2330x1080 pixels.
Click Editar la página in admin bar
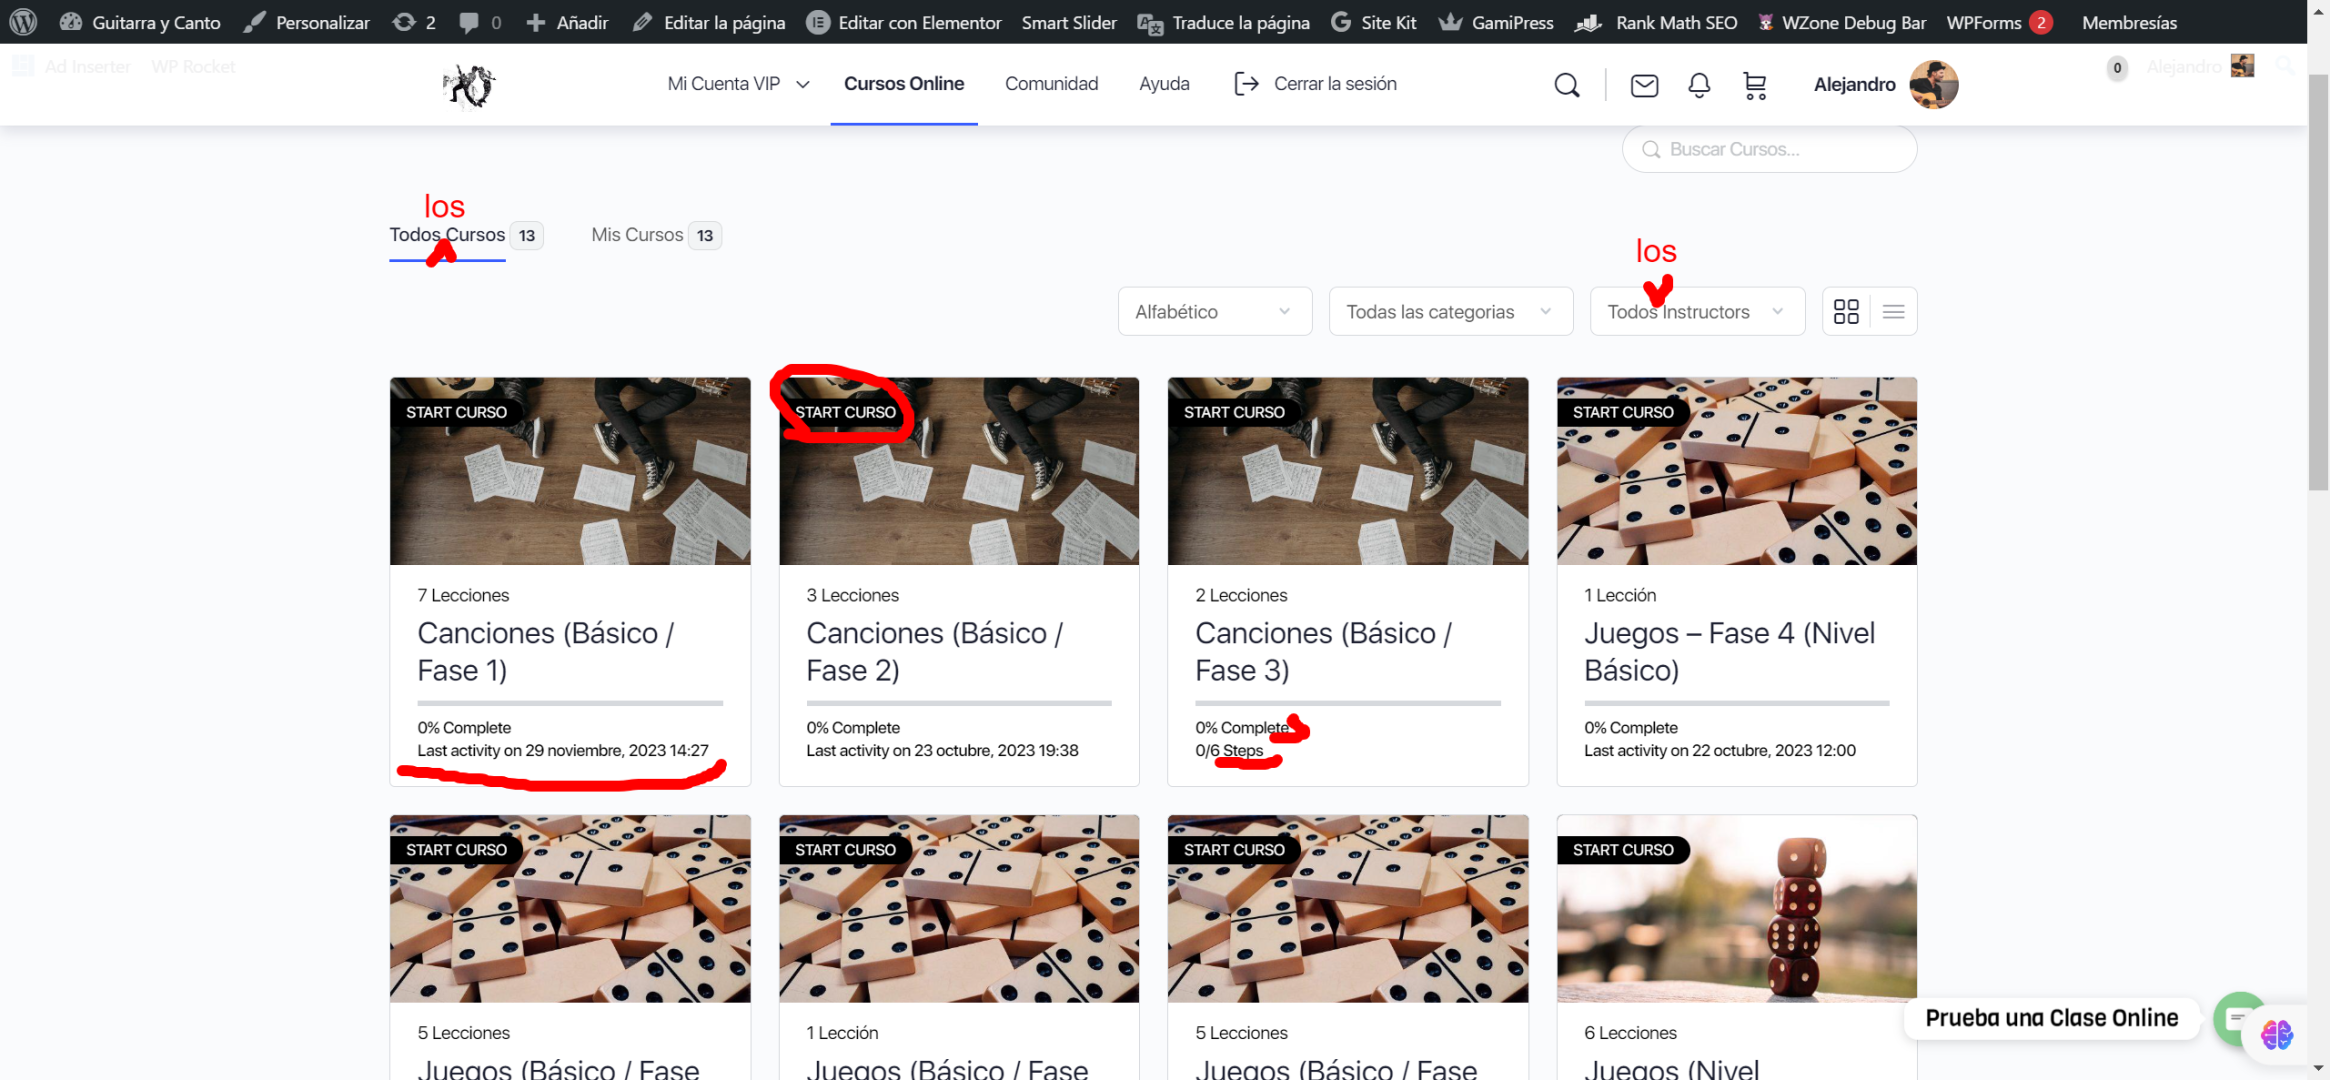coord(708,22)
